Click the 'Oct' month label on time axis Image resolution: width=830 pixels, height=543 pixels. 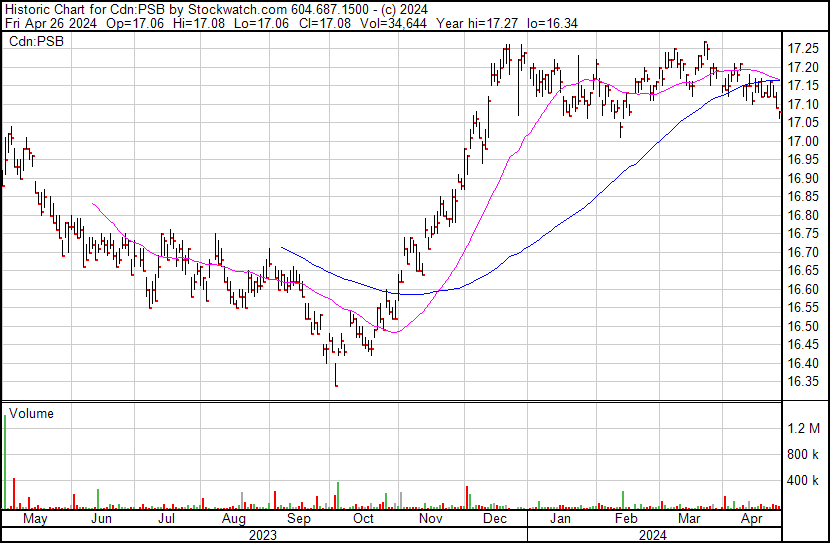coord(363,519)
